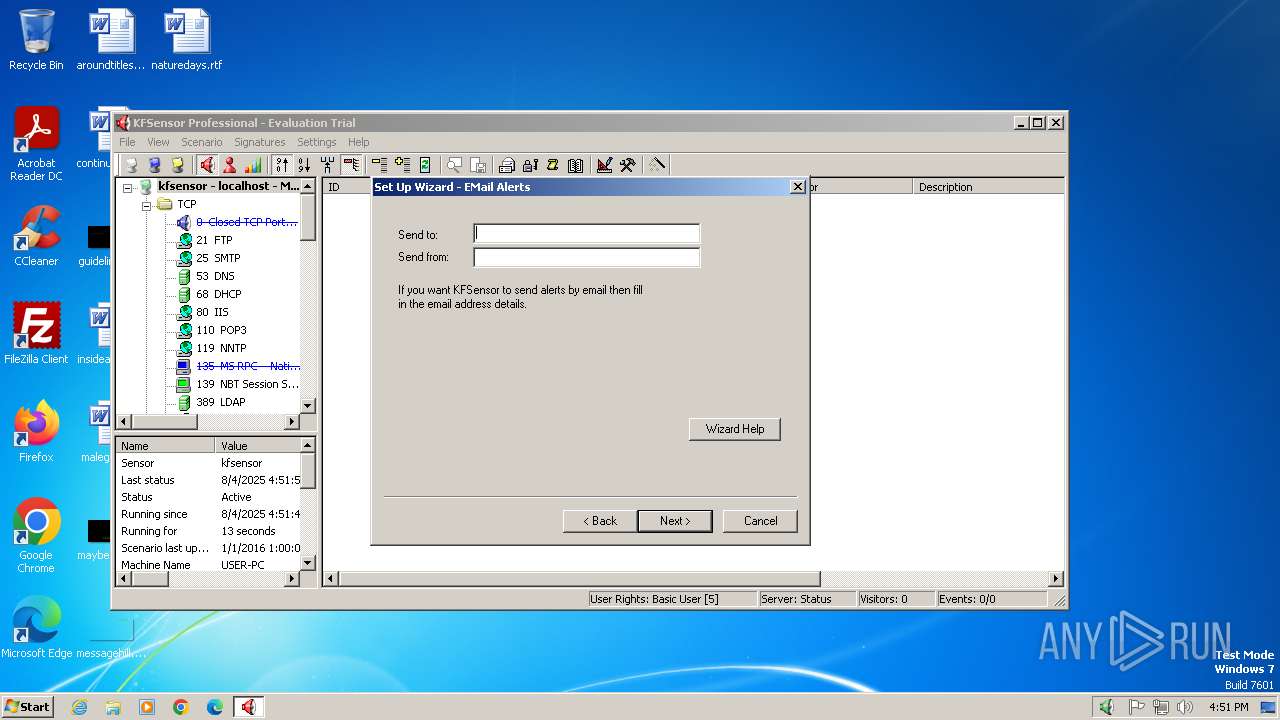The height and width of the screenshot is (720, 1280).
Task: Select the 389 LDAP tree item
Action: tap(220, 402)
